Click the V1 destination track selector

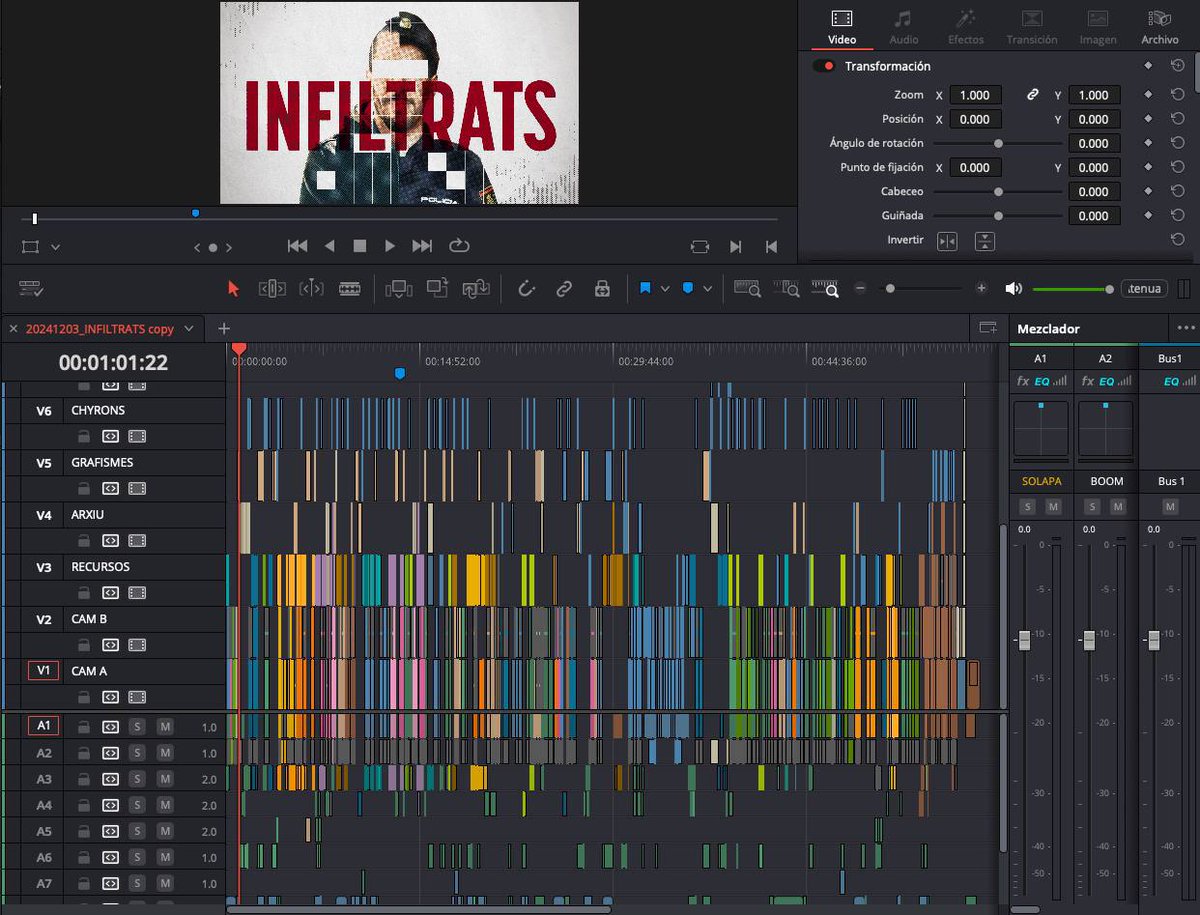click(43, 671)
